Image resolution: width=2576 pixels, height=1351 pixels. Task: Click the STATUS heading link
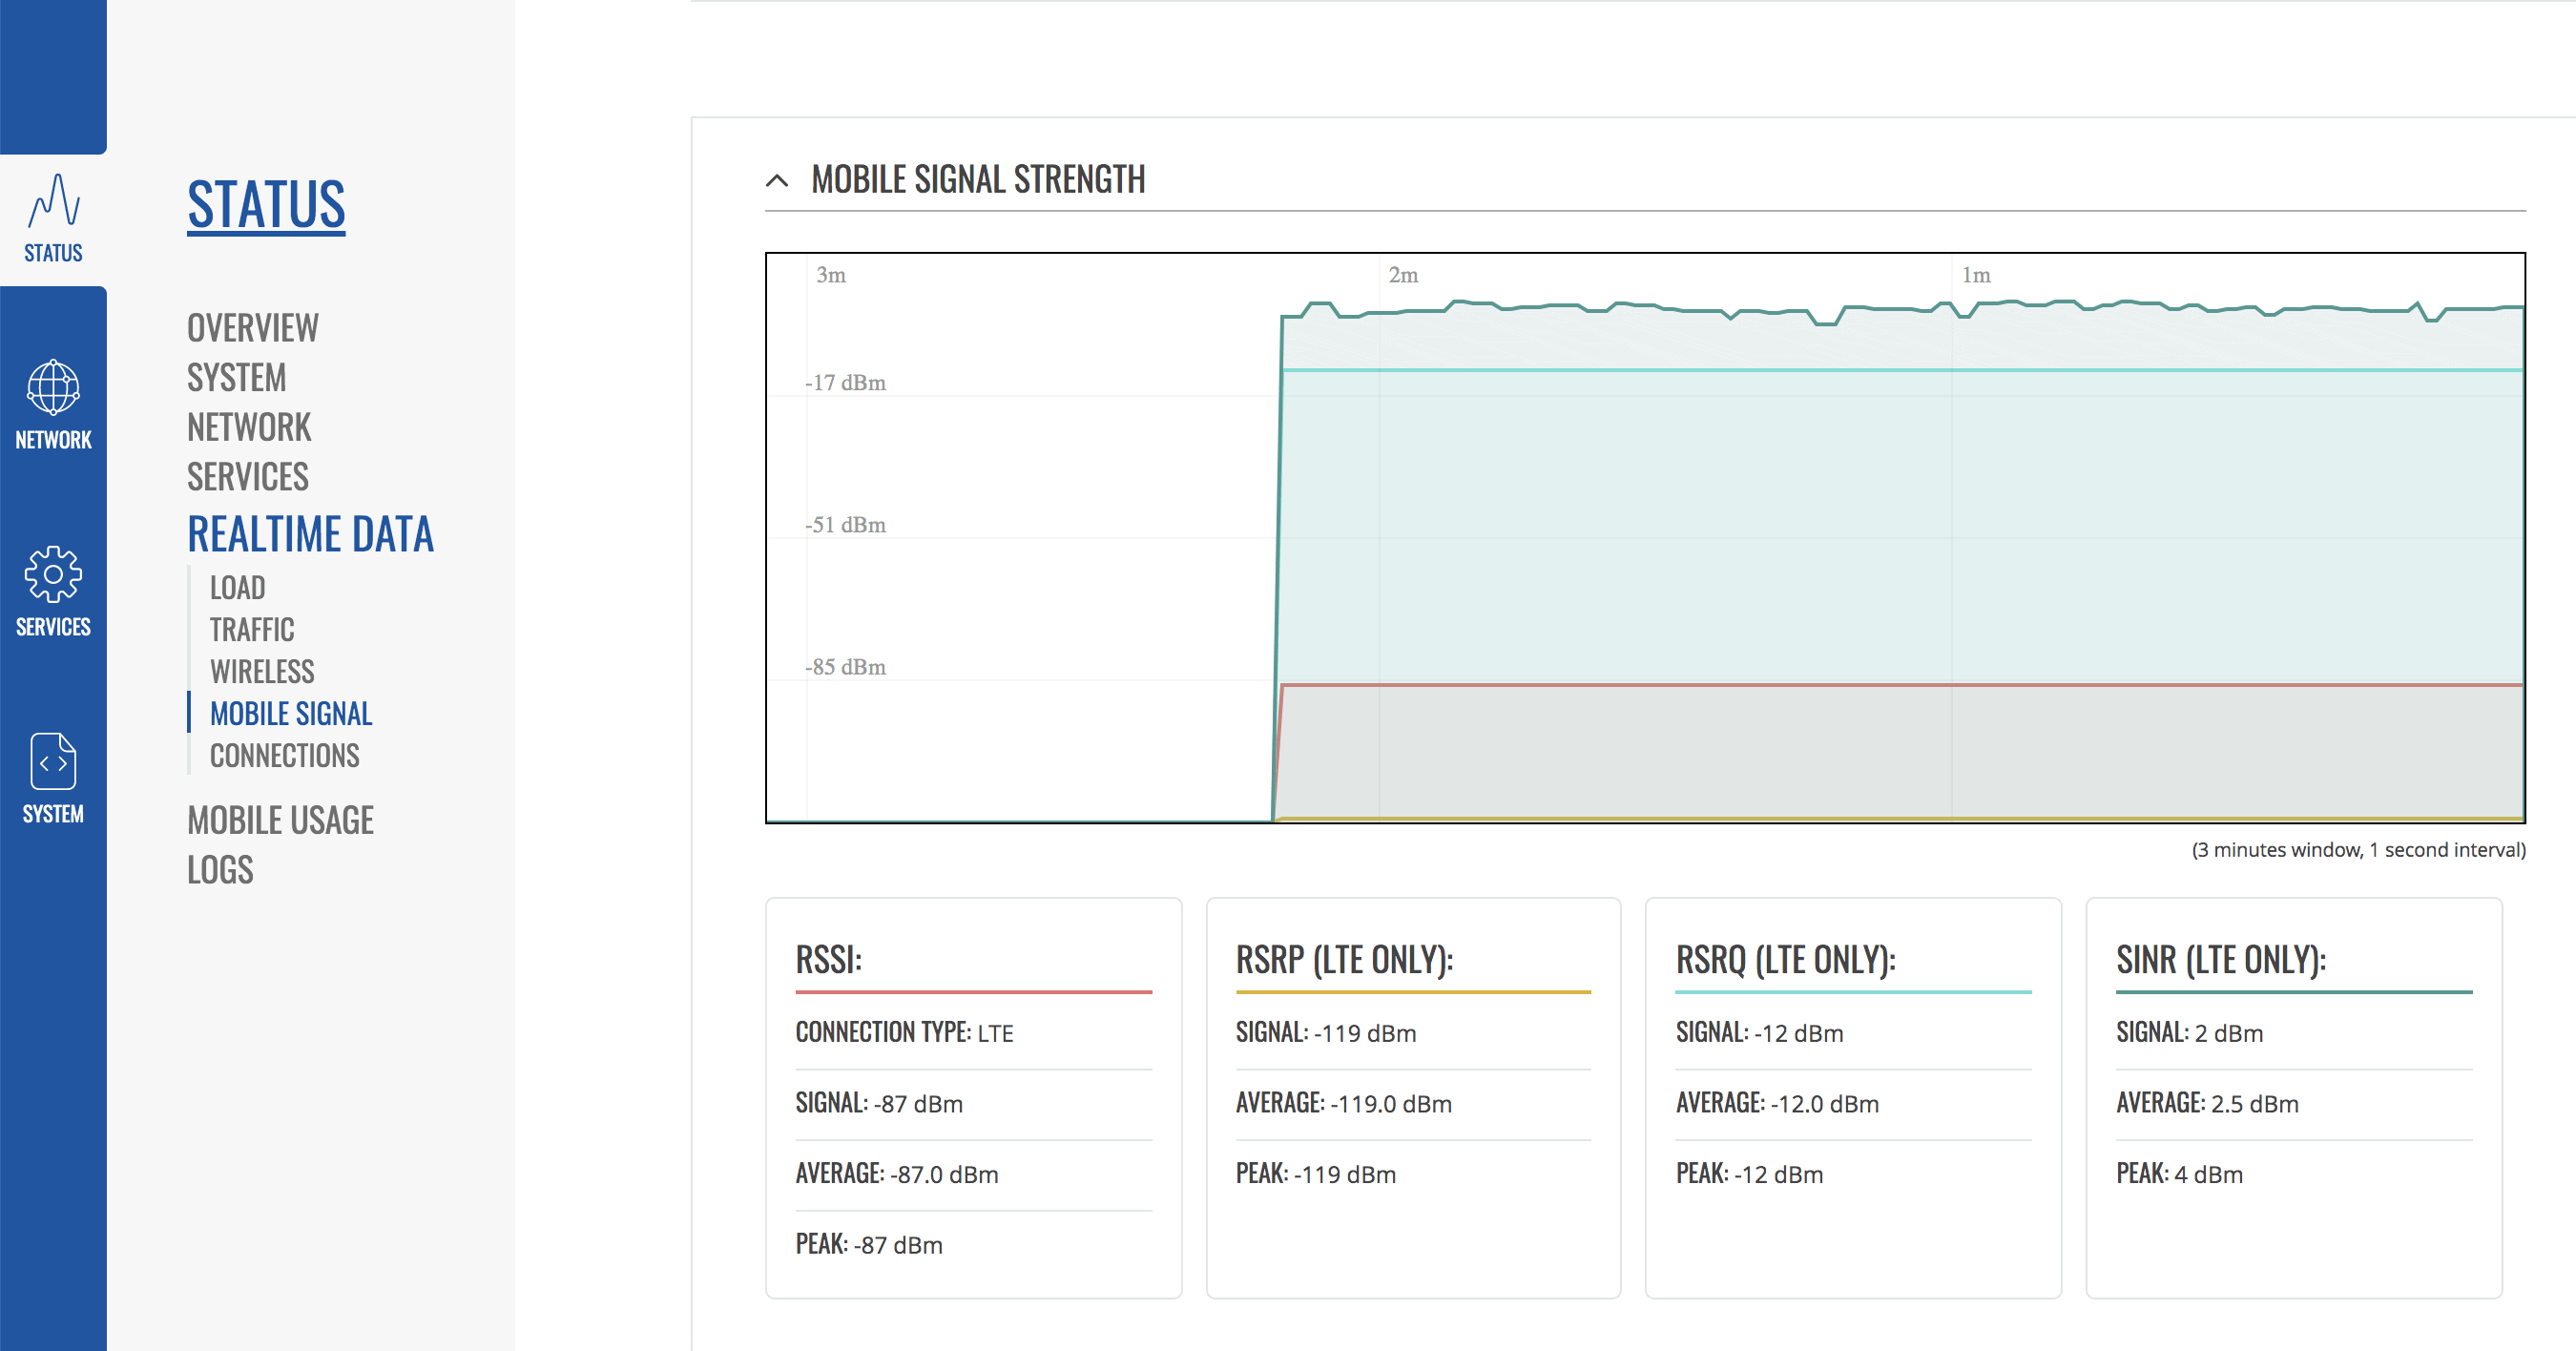pos(266,204)
